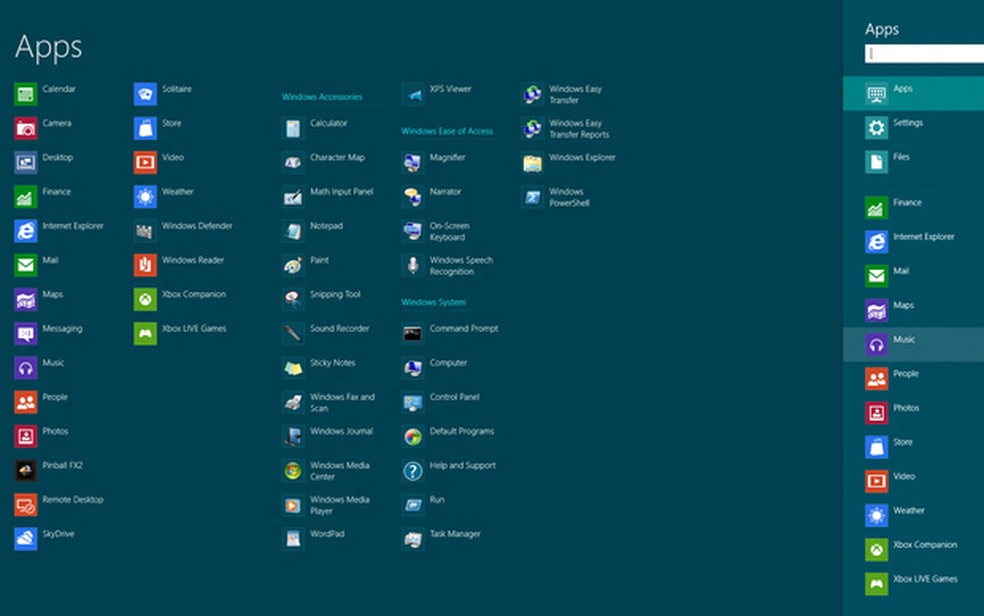
Task: Open Messaging app icon
Action: point(26,334)
